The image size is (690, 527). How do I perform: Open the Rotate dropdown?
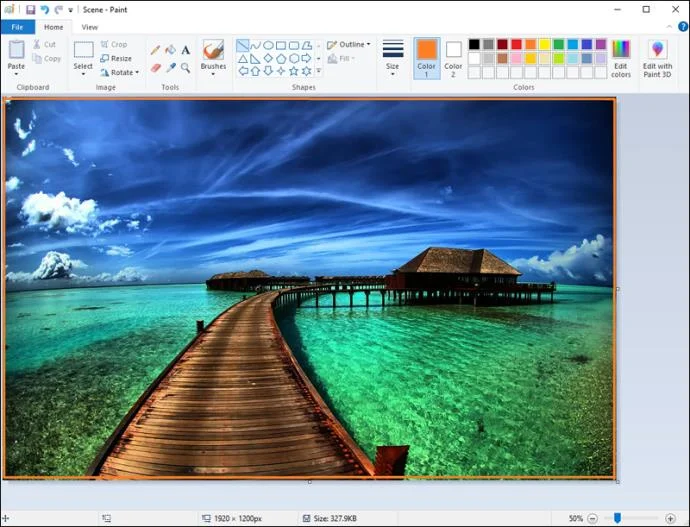[120, 73]
